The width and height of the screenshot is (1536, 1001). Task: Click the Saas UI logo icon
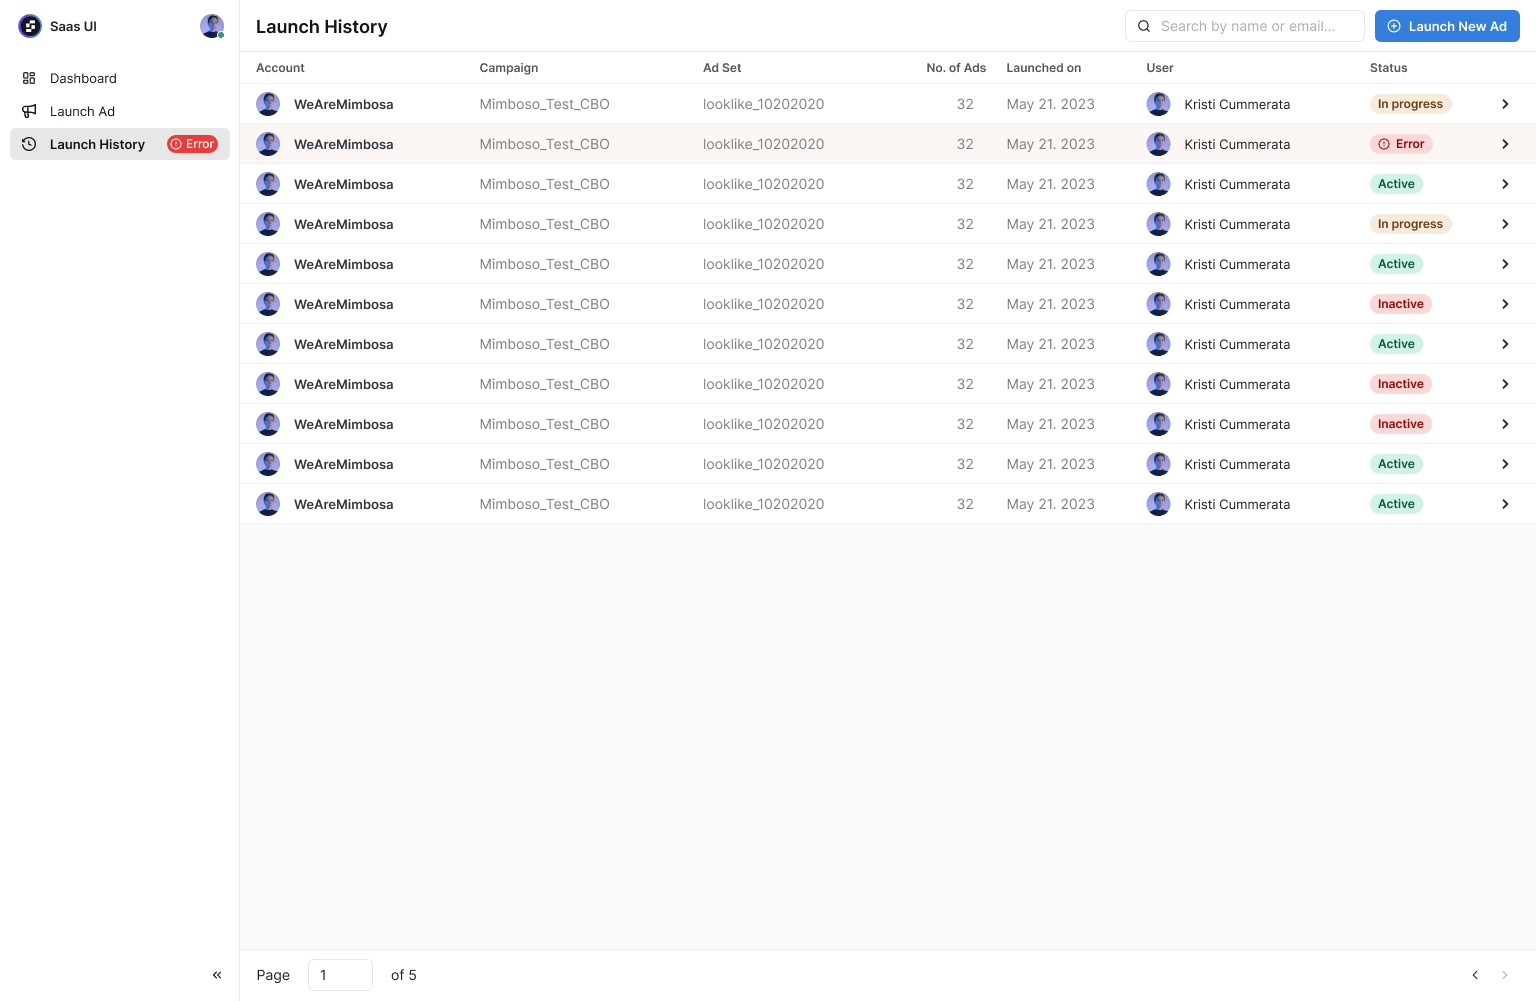[x=30, y=26]
